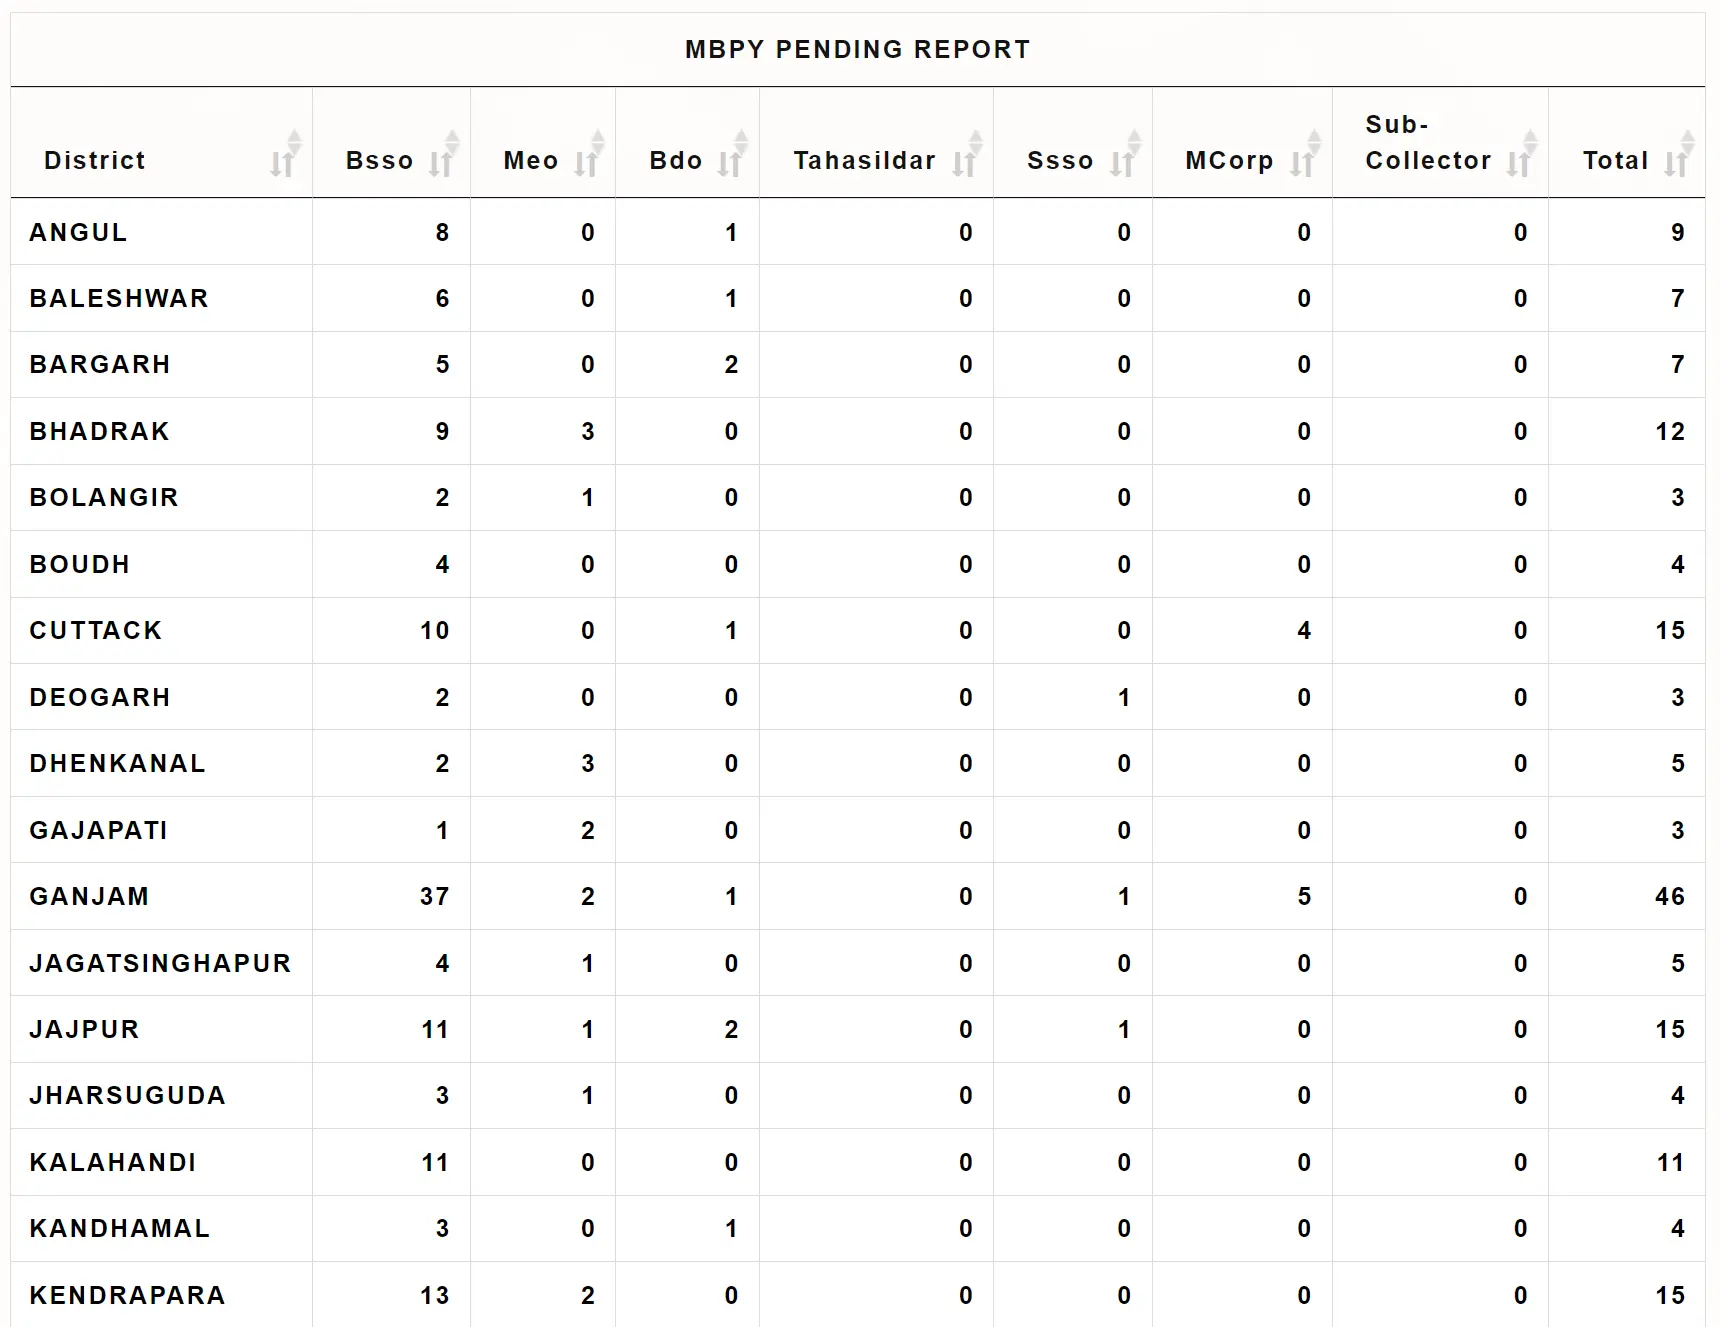Click Ganjam's total value 46
This screenshot has height=1327, width=1720.
pos(1669,897)
